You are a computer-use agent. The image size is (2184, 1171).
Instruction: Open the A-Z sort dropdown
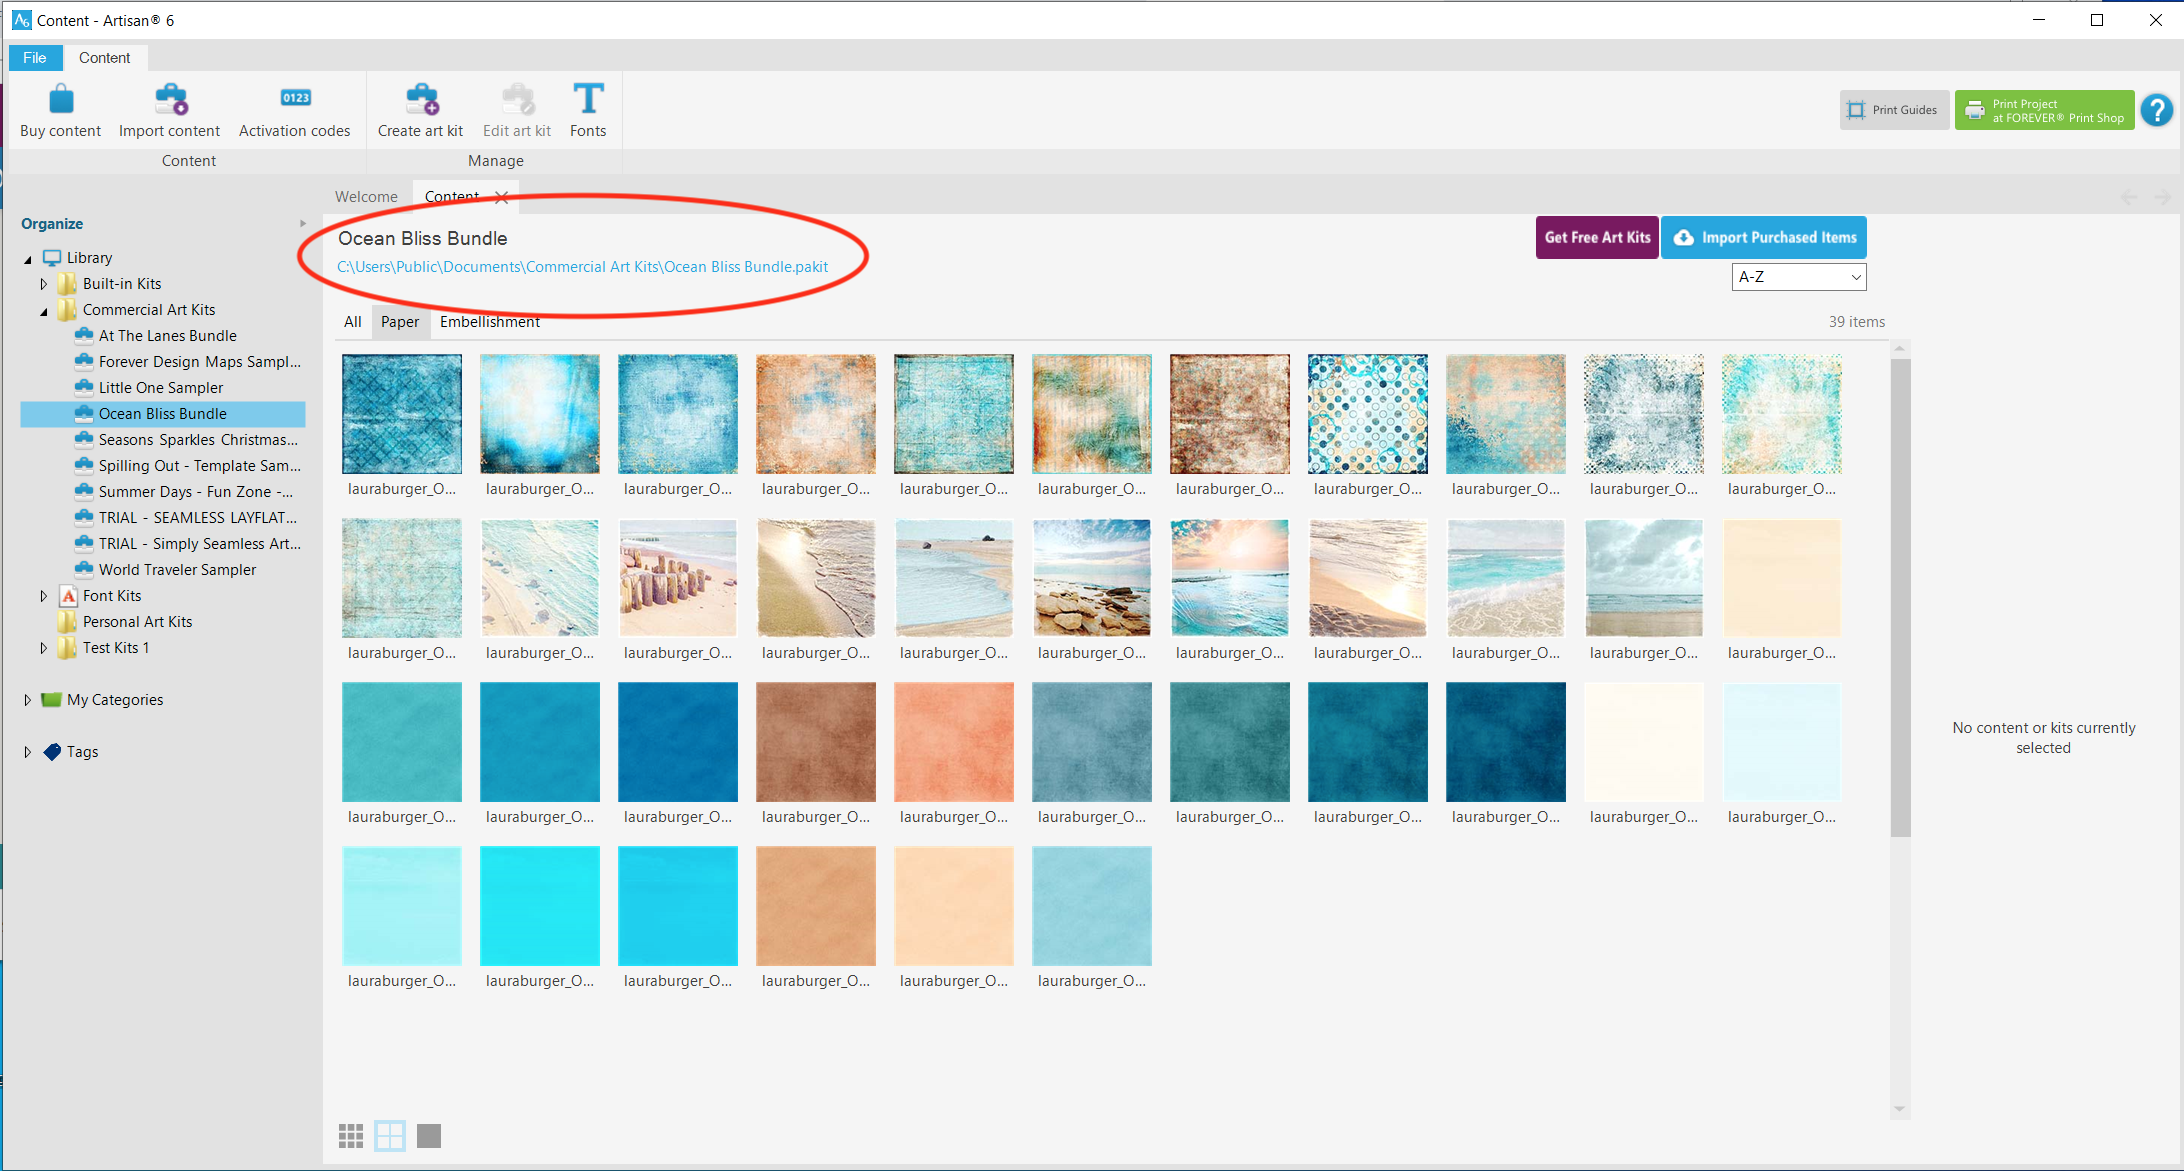(x=1799, y=277)
